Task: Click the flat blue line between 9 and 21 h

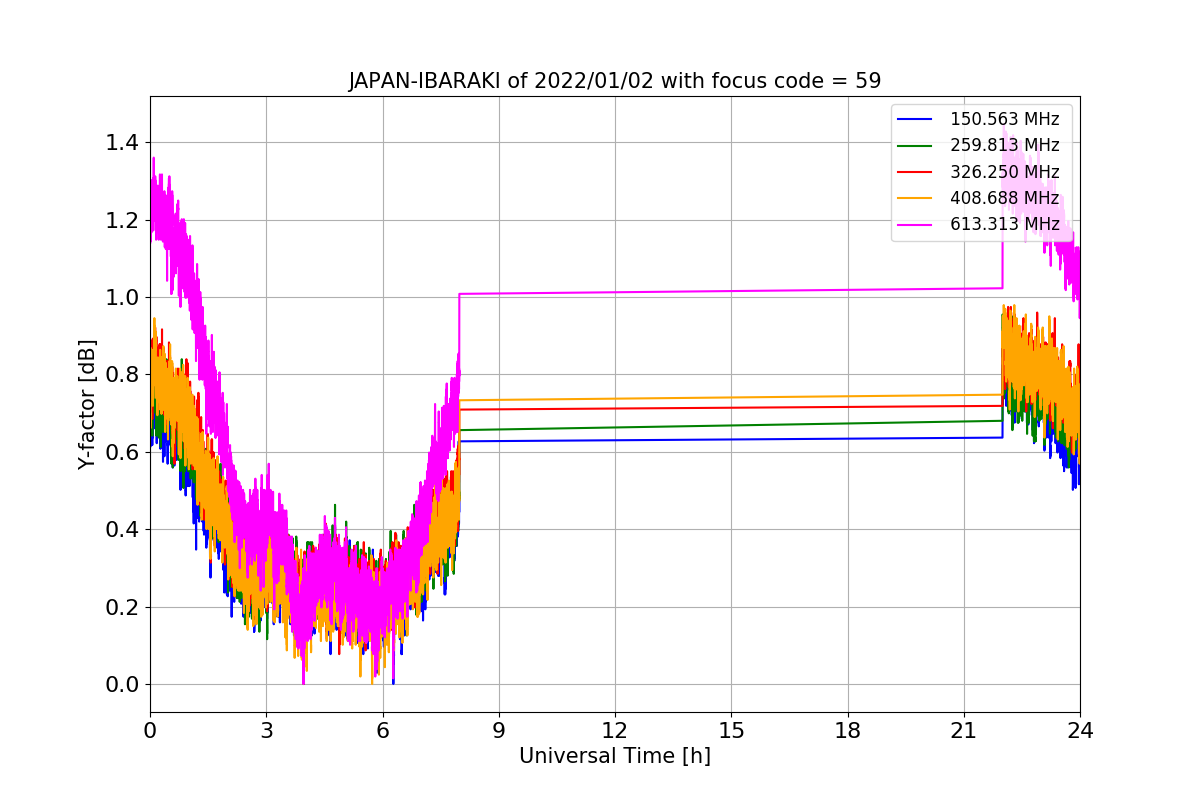Action: 731,439
